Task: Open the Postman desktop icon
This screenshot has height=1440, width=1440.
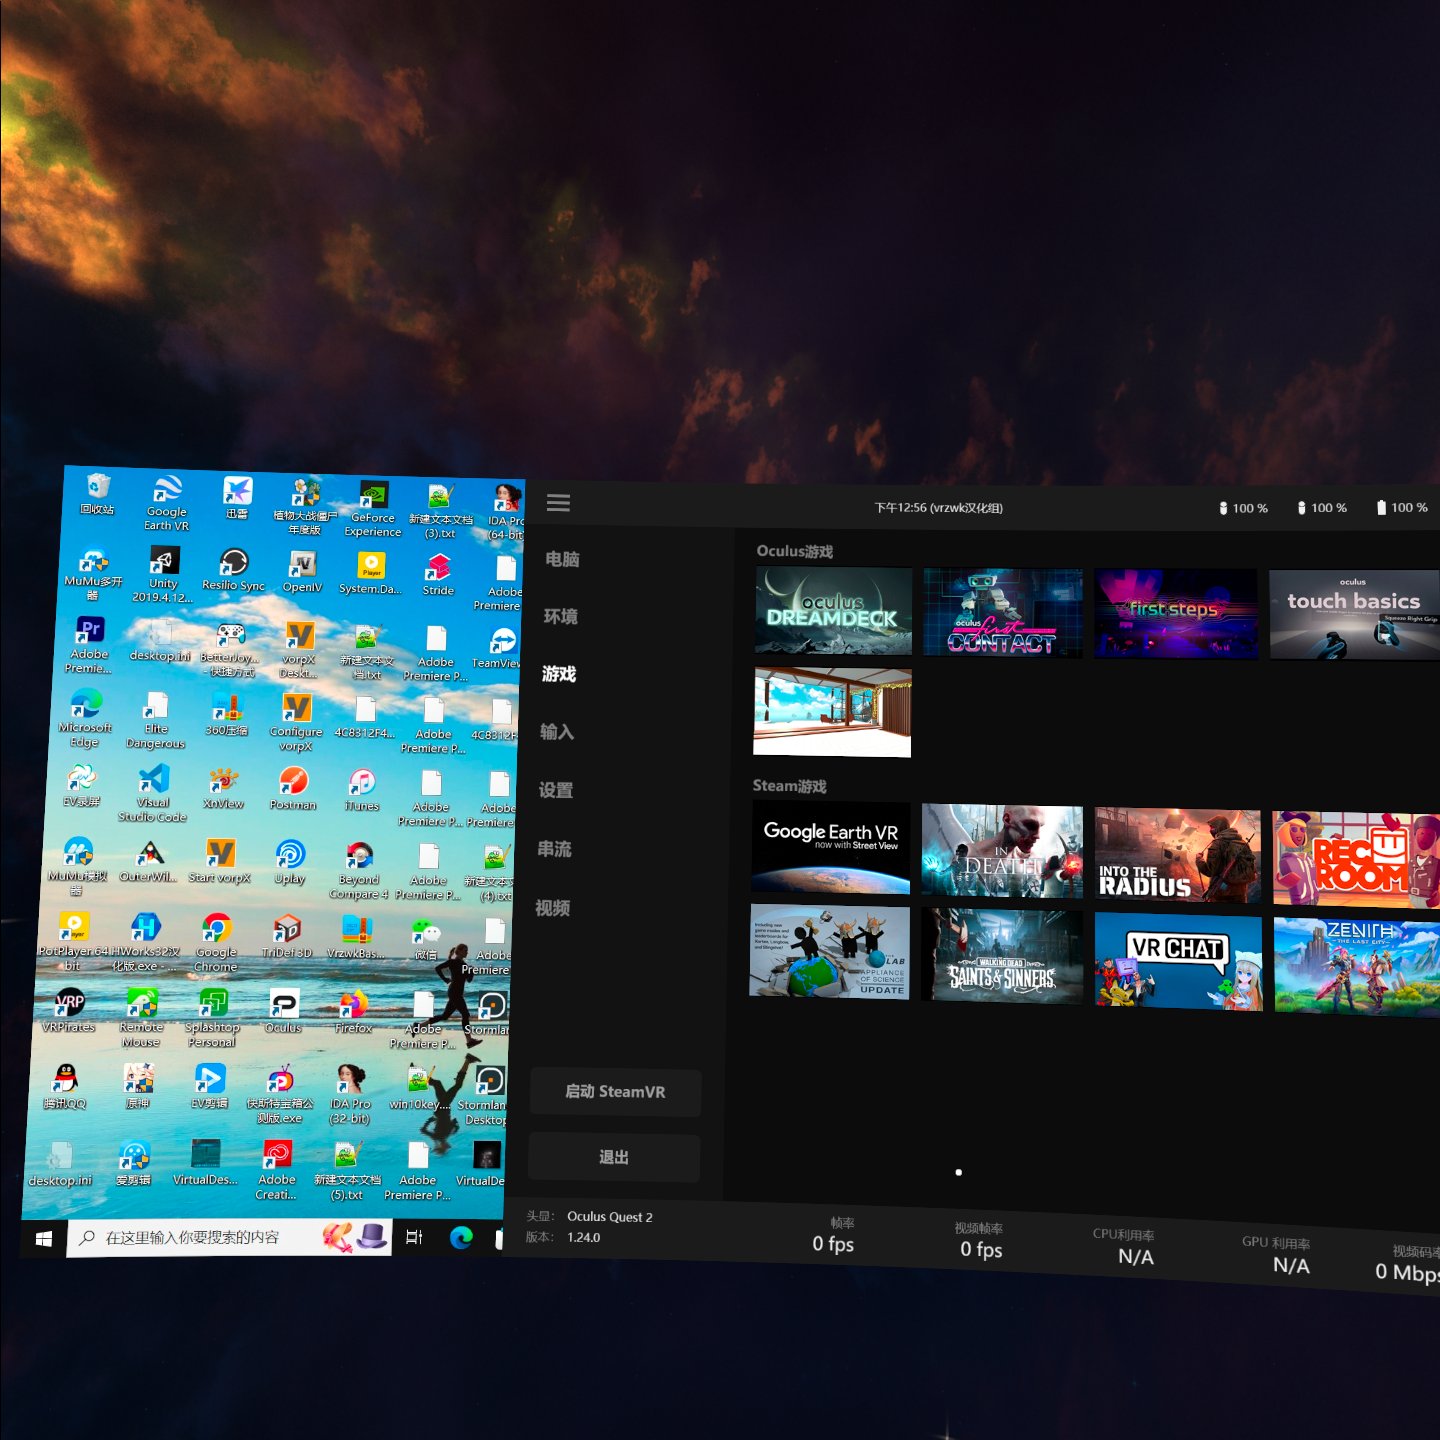Action: tap(293, 783)
